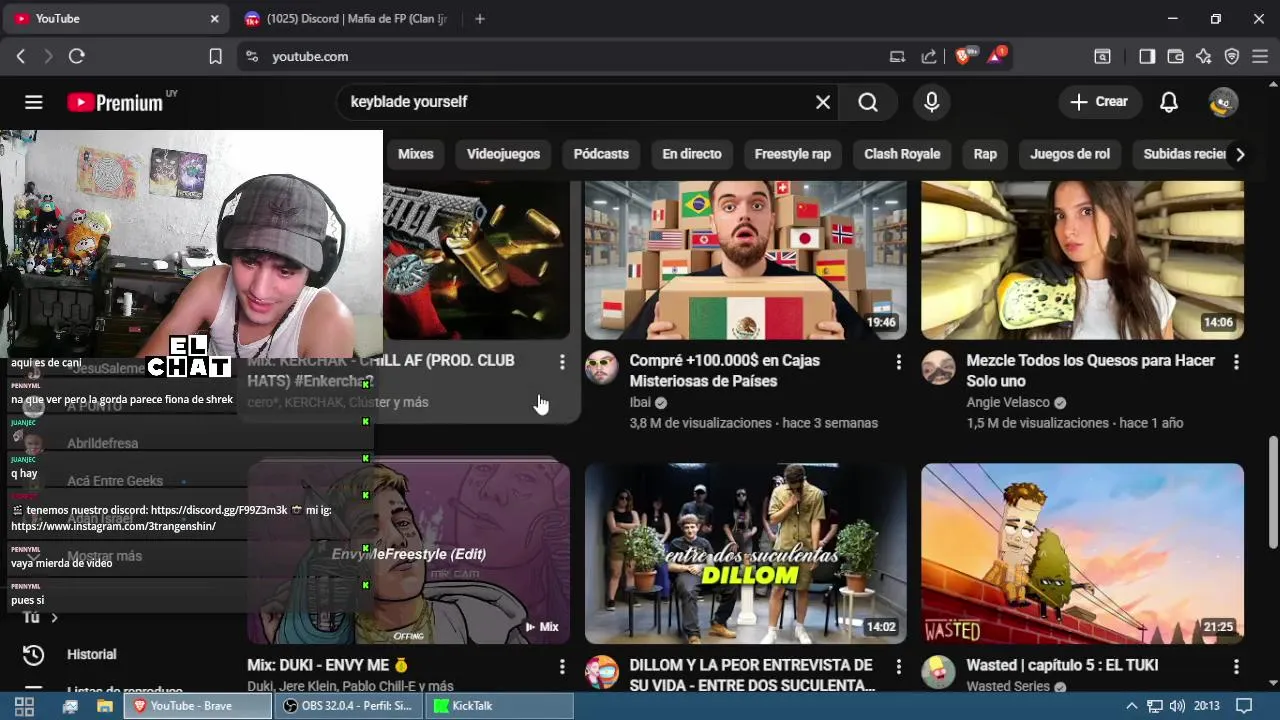Filter by the Clash Royale chip
The height and width of the screenshot is (720, 1280).
[x=902, y=154]
